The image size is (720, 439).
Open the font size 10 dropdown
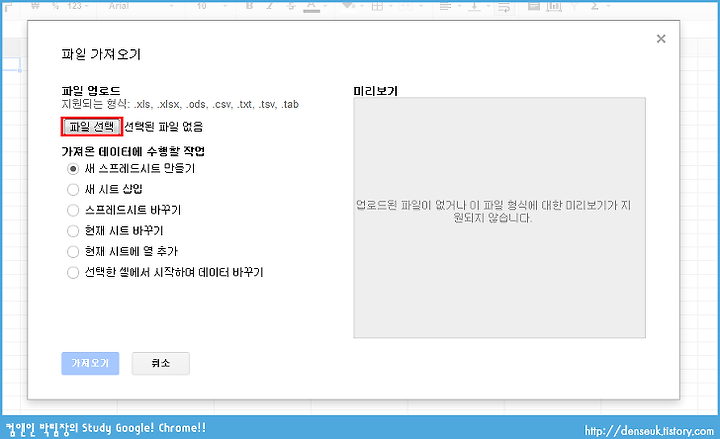click(x=212, y=6)
